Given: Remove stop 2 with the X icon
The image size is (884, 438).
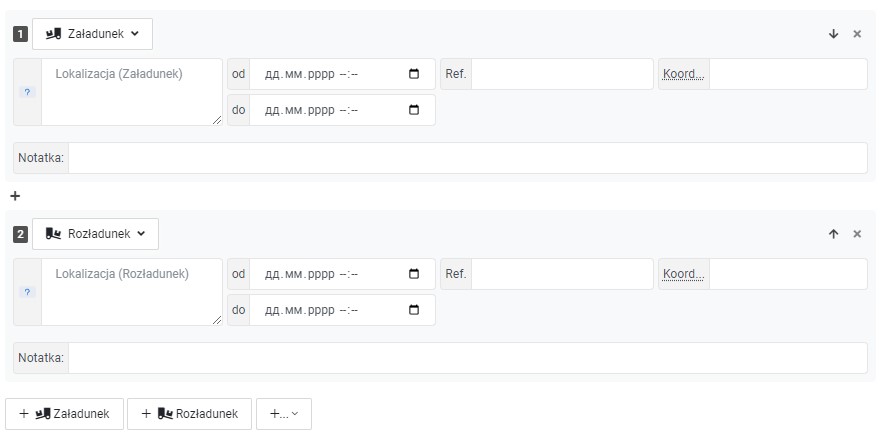Looking at the screenshot, I should point(857,234).
